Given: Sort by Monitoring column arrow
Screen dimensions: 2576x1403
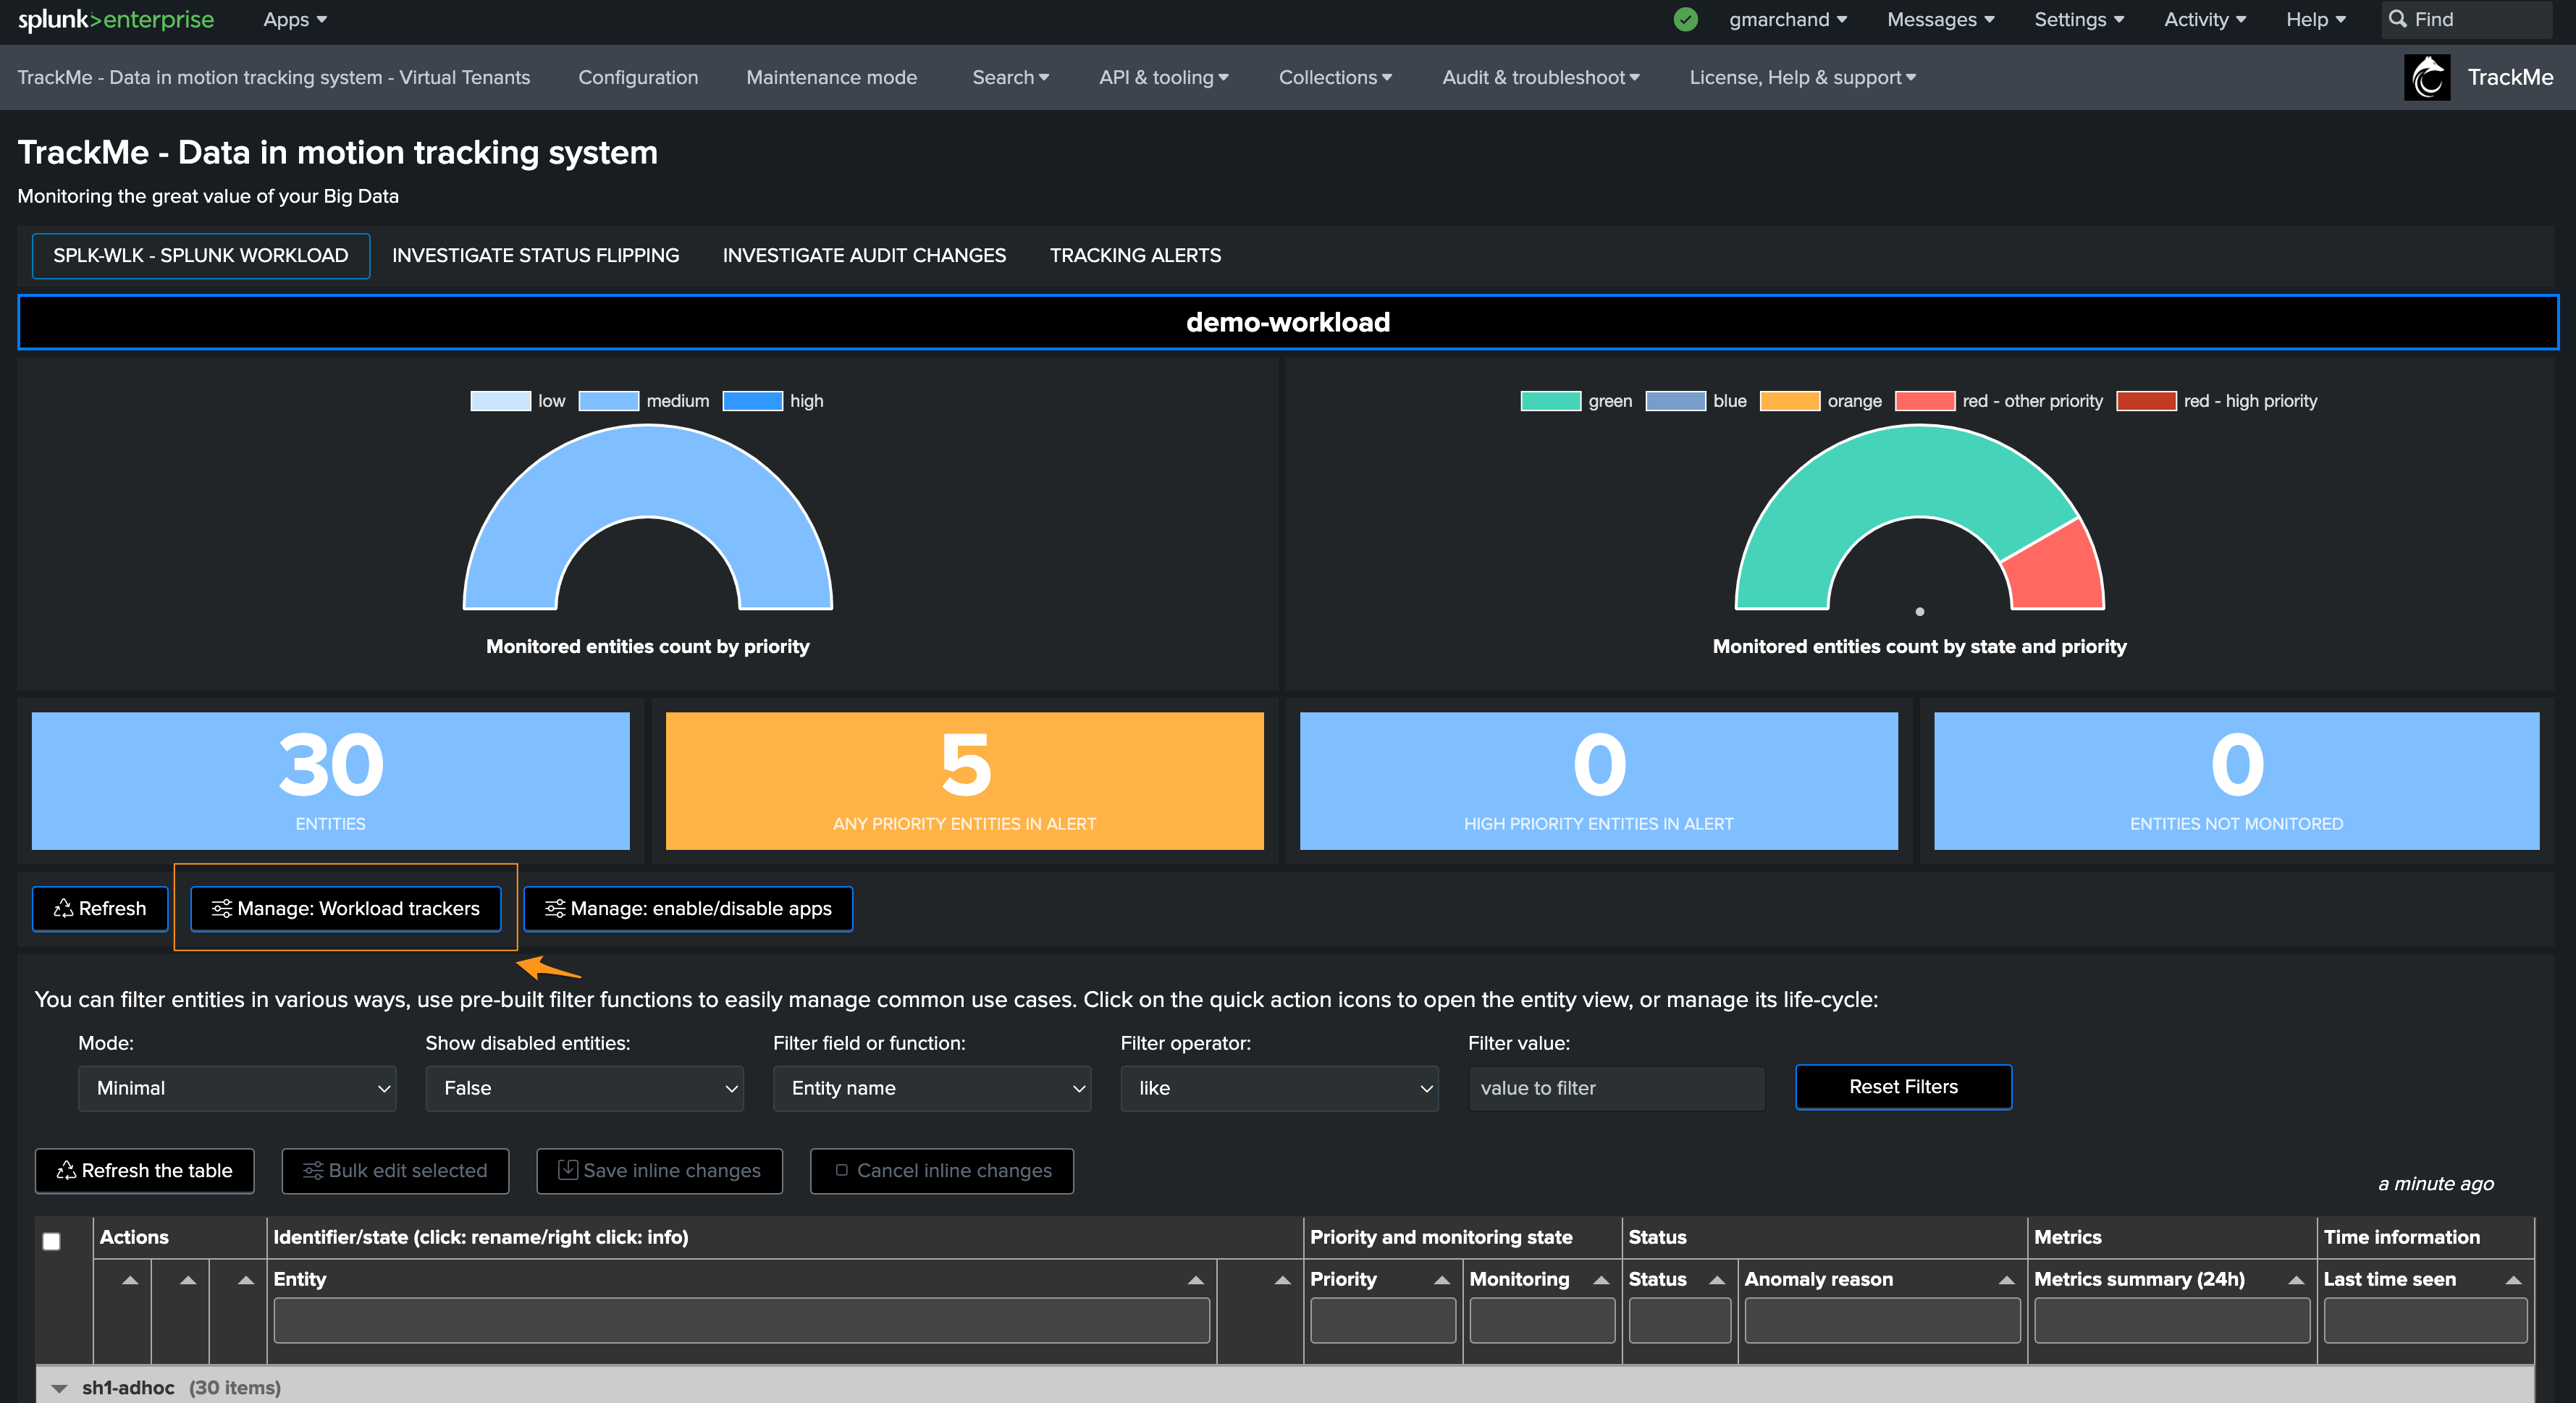Looking at the screenshot, I should click(x=1600, y=1279).
